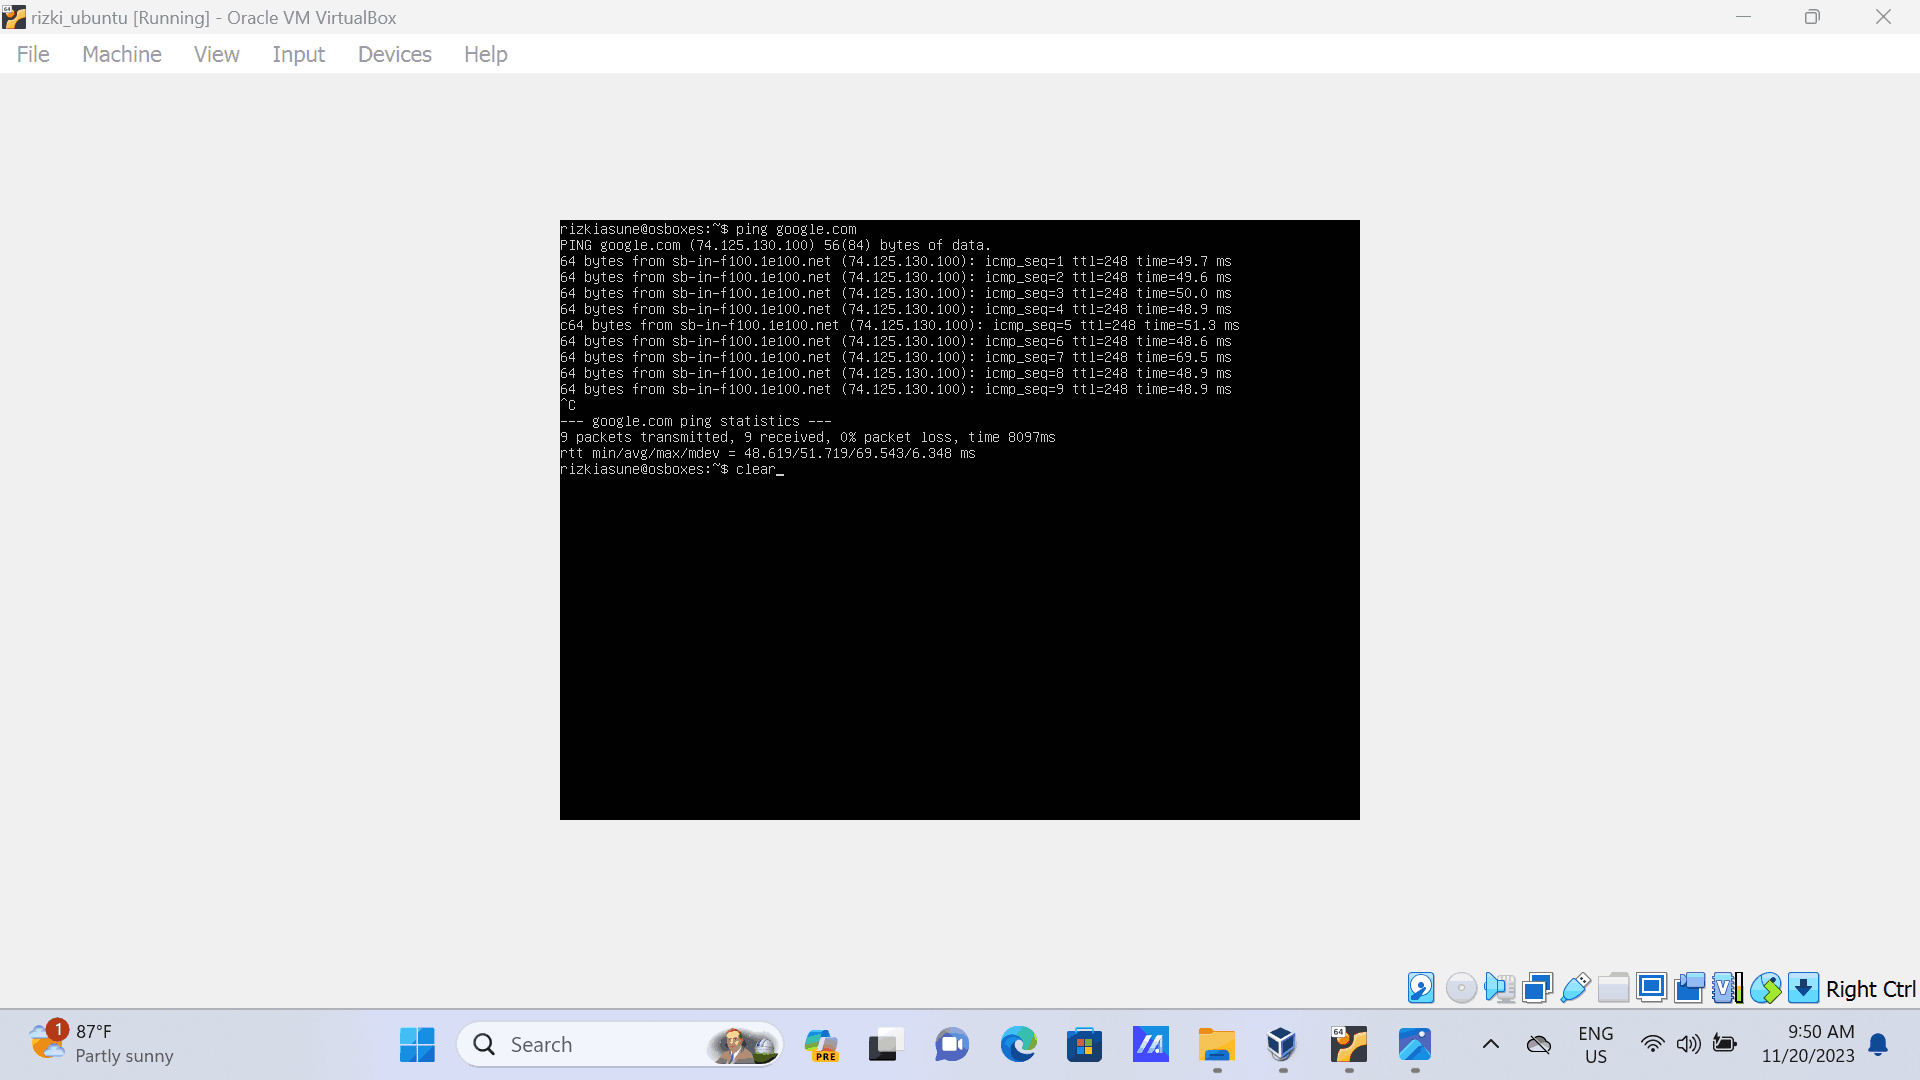Image resolution: width=1920 pixels, height=1080 pixels.
Task: Open the volume speaker tray icon
Action: [x=1689, y=1044]
